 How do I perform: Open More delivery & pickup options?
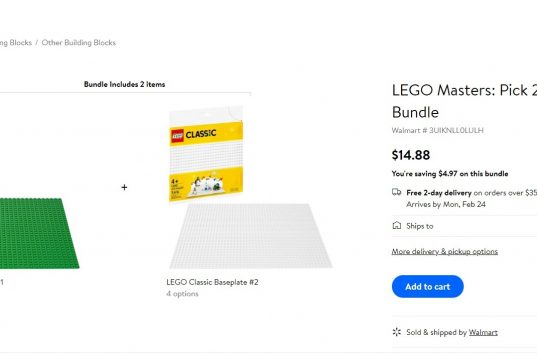pyautogui.click(x=445, y=251)
